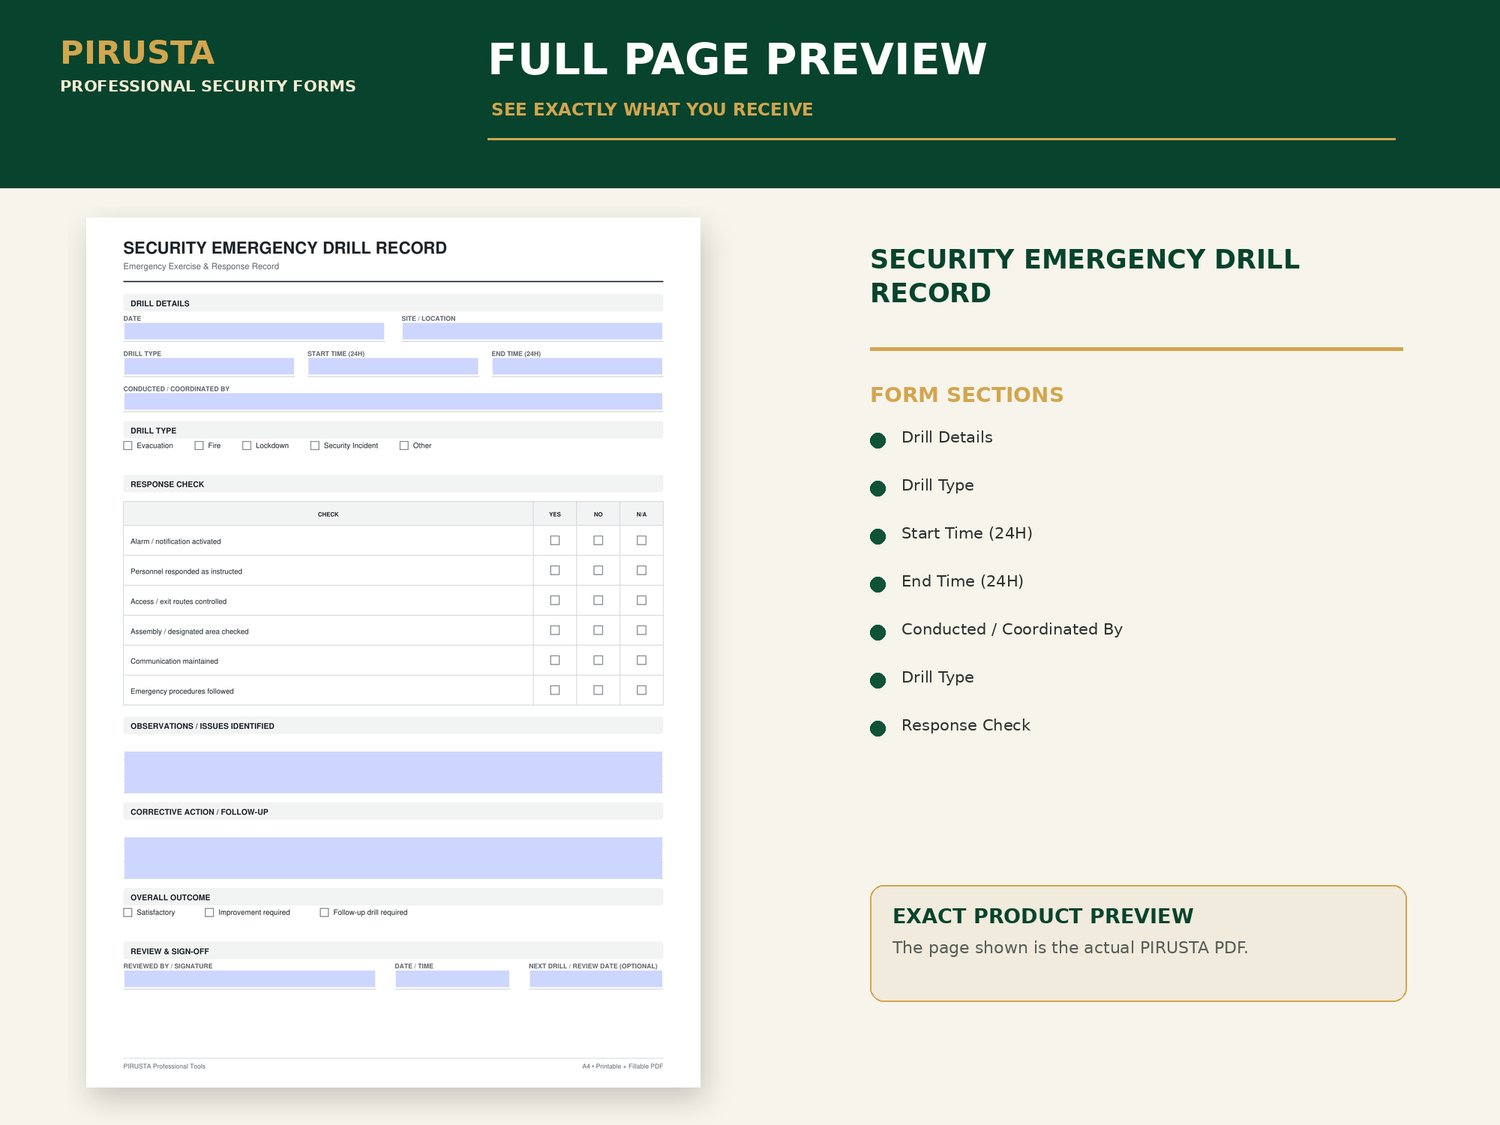This screenshot has width=1500, height=1125.
Task: Click 'Start Time (24H)' in form sections list
Action: tap(967, 533)
